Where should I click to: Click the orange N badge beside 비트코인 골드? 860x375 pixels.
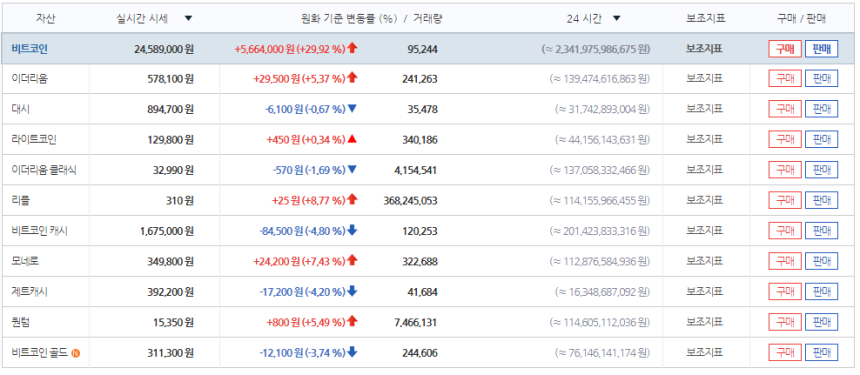pyautogui.click(x=76, y=353)
